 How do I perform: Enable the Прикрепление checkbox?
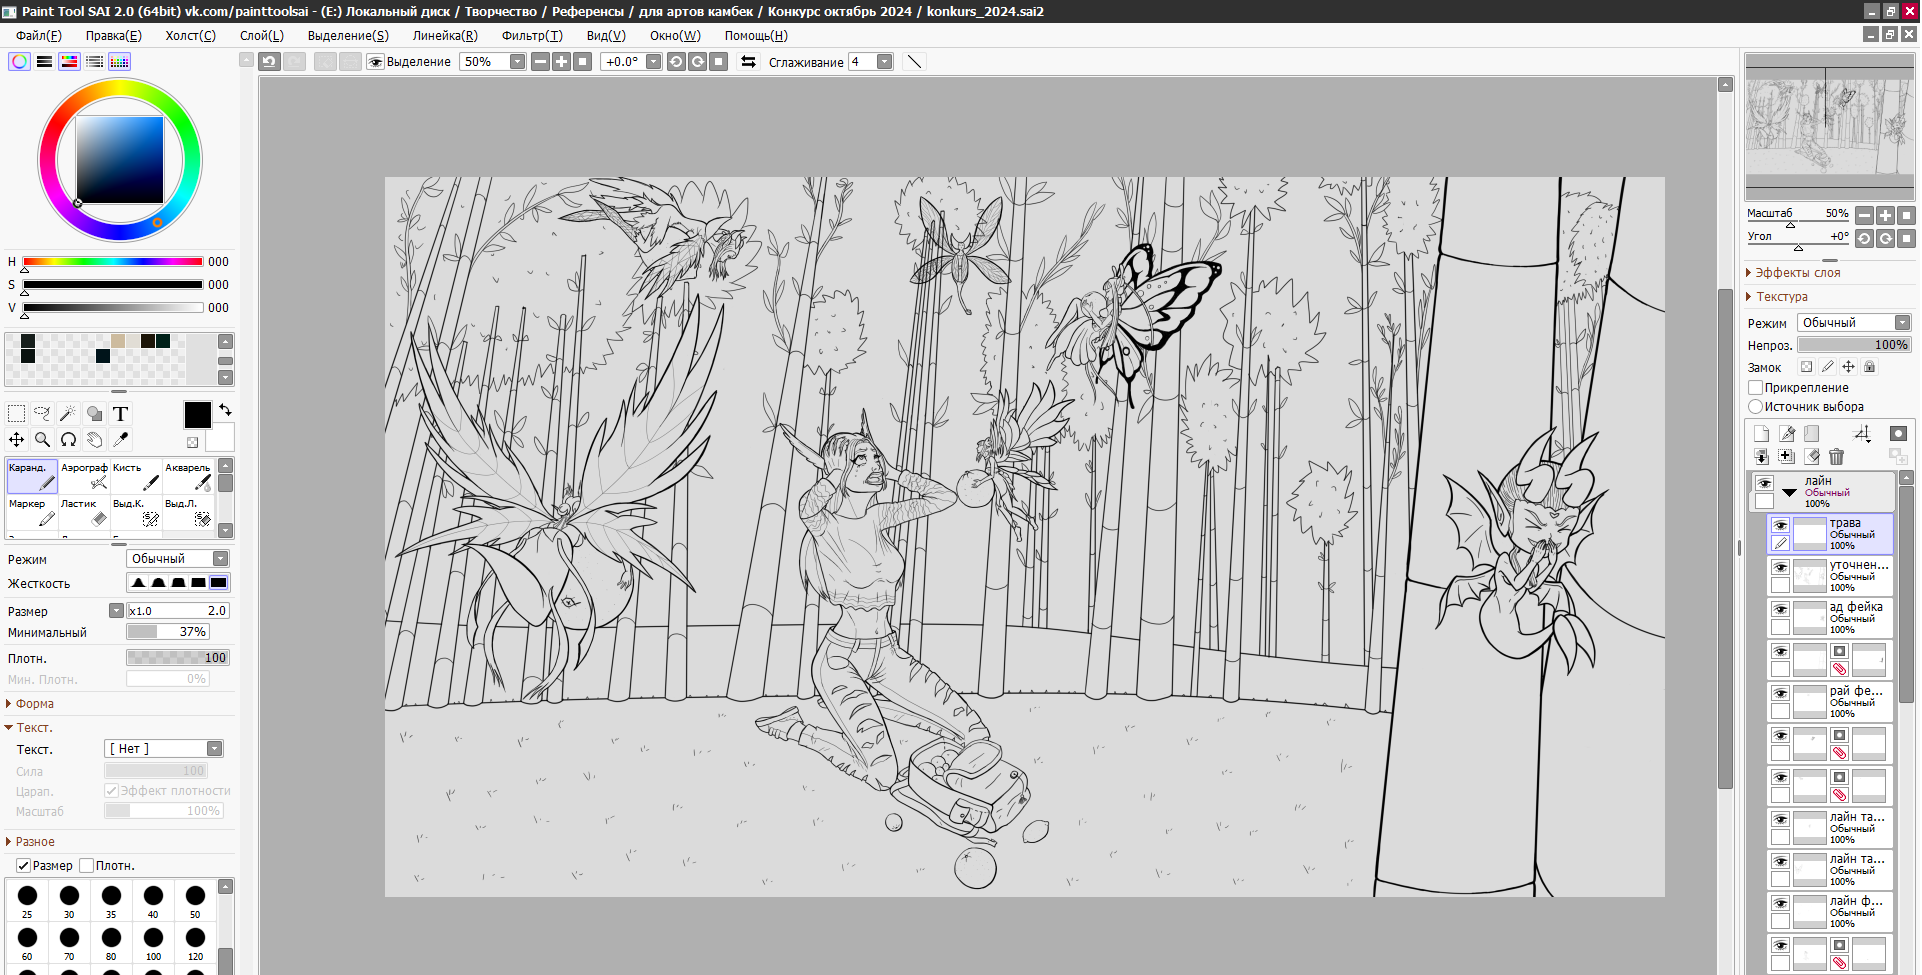[1755, 388]
